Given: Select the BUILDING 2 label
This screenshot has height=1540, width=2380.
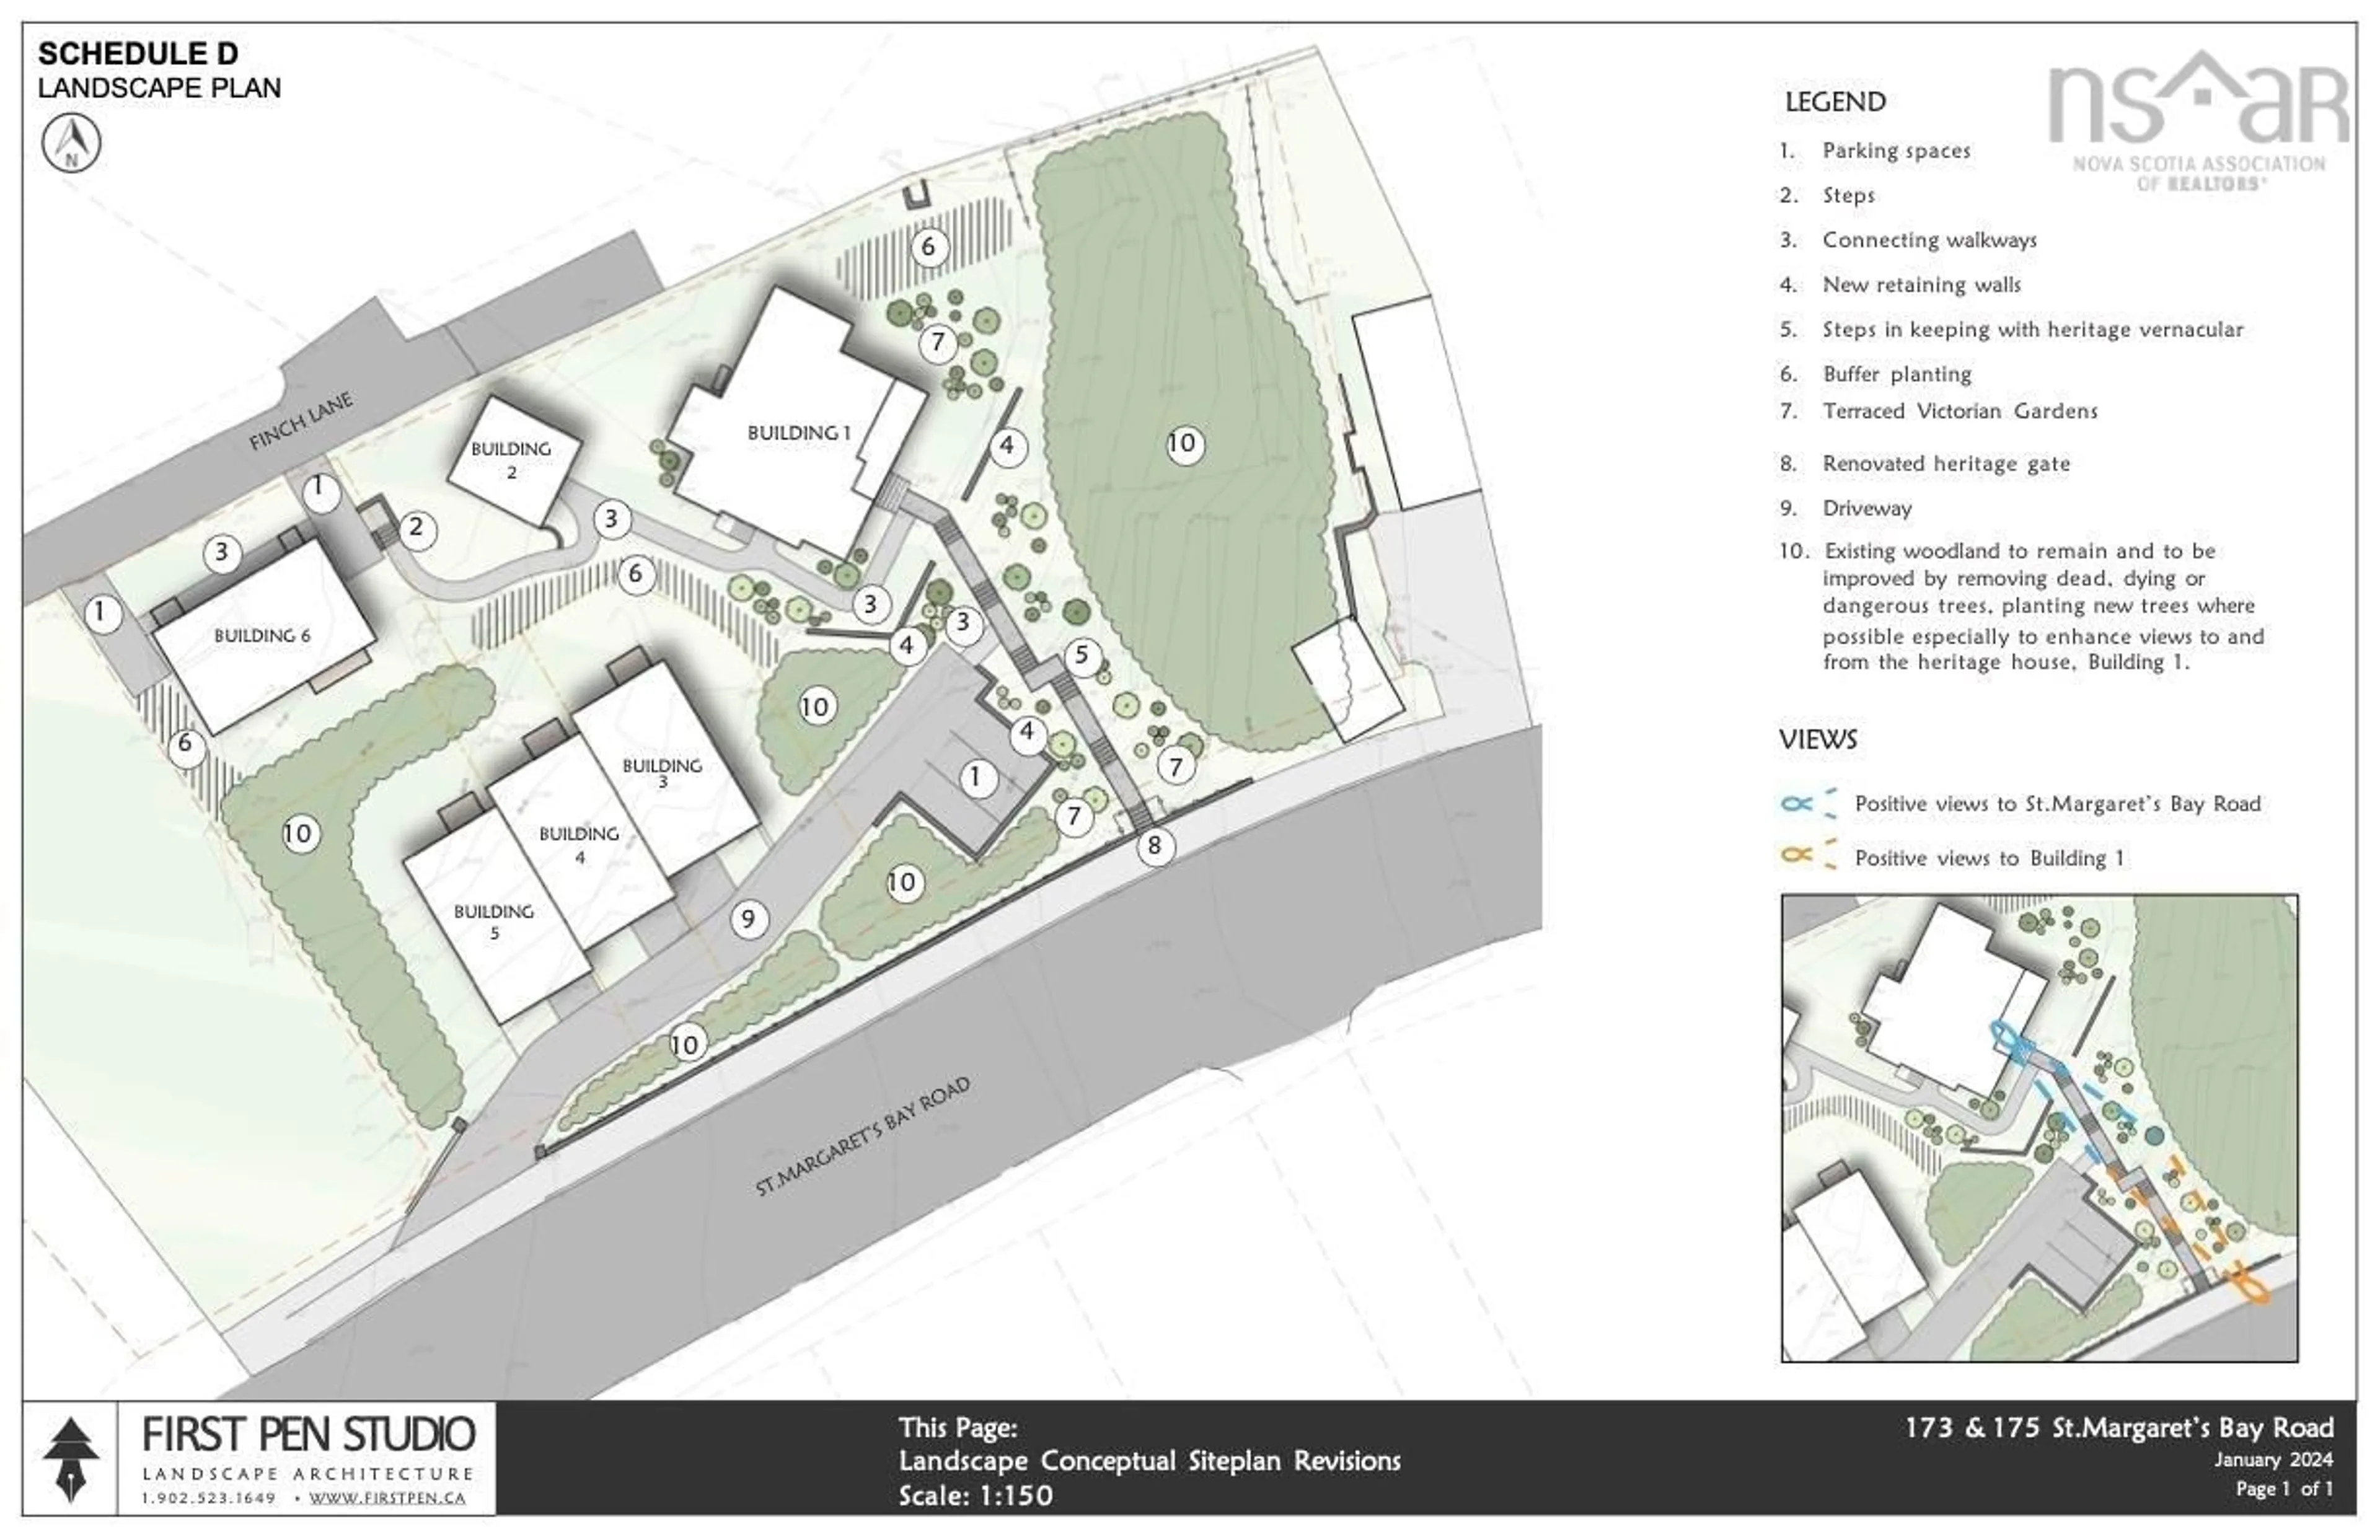Looking at the screenshot, I should tap(511, 460).
